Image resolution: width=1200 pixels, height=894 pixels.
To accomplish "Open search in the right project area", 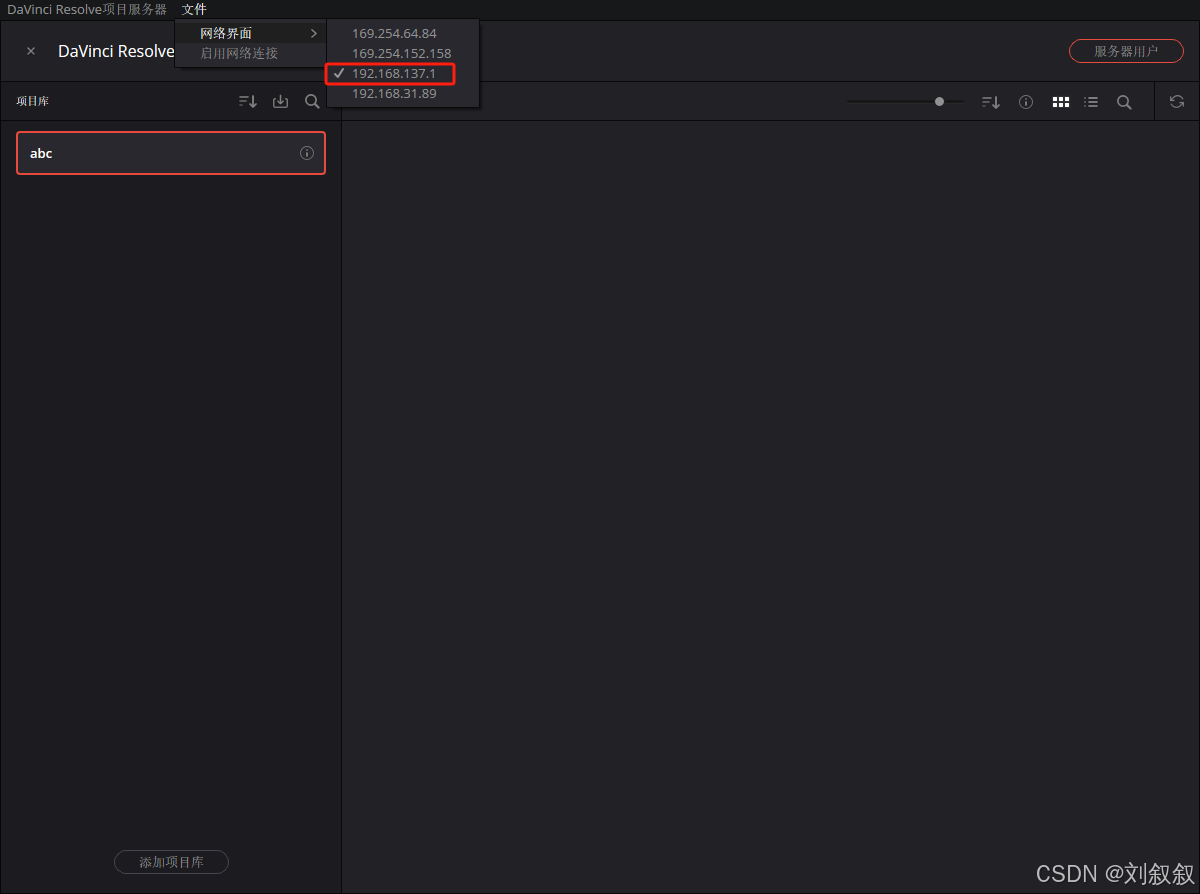I will [1124, 101].
